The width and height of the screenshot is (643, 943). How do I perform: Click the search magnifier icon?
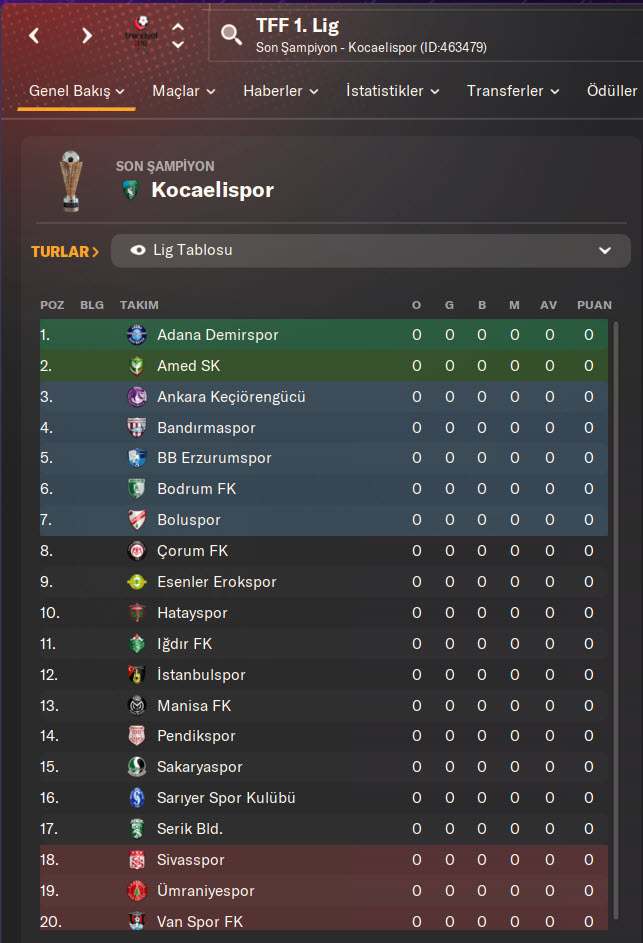pyautogui.click(x=231, y=36)
